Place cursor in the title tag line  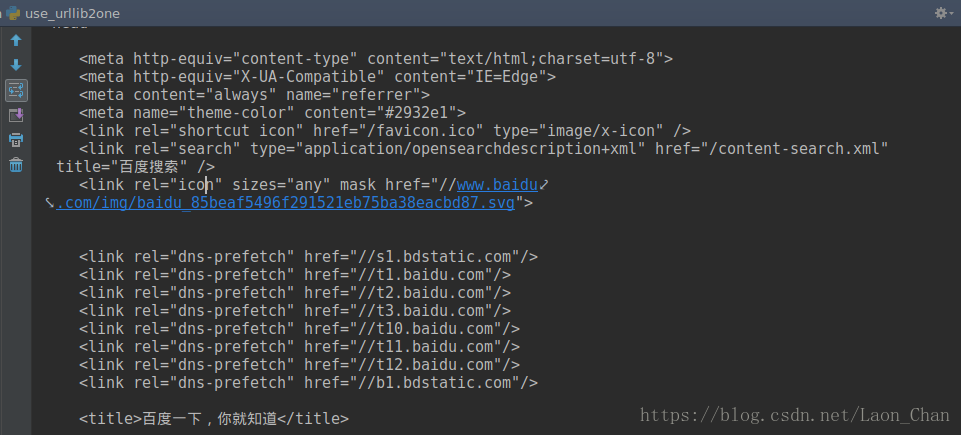coord(214,419)
